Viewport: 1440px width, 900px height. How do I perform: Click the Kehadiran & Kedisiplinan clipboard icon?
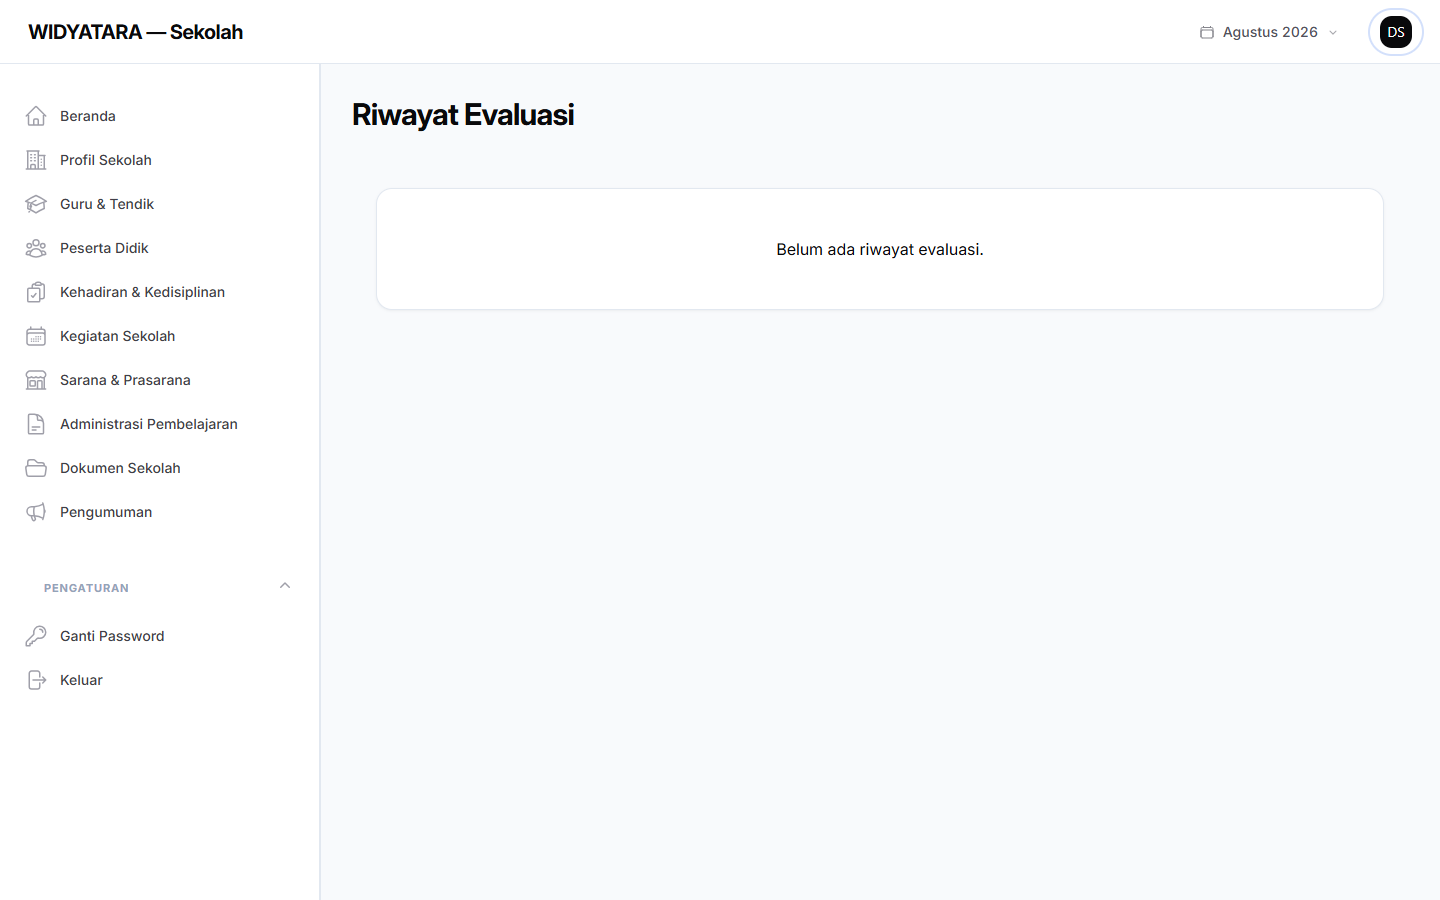(36, 292)
